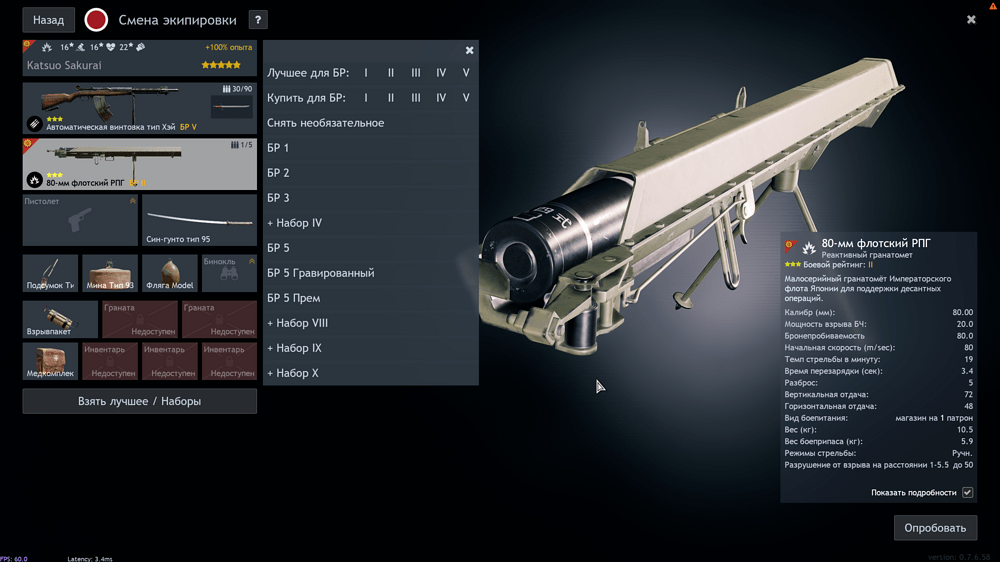The image size is (1000, 562).
Task: Click the Назад back button
Action: pyautogui.click(x=48, y=20)
